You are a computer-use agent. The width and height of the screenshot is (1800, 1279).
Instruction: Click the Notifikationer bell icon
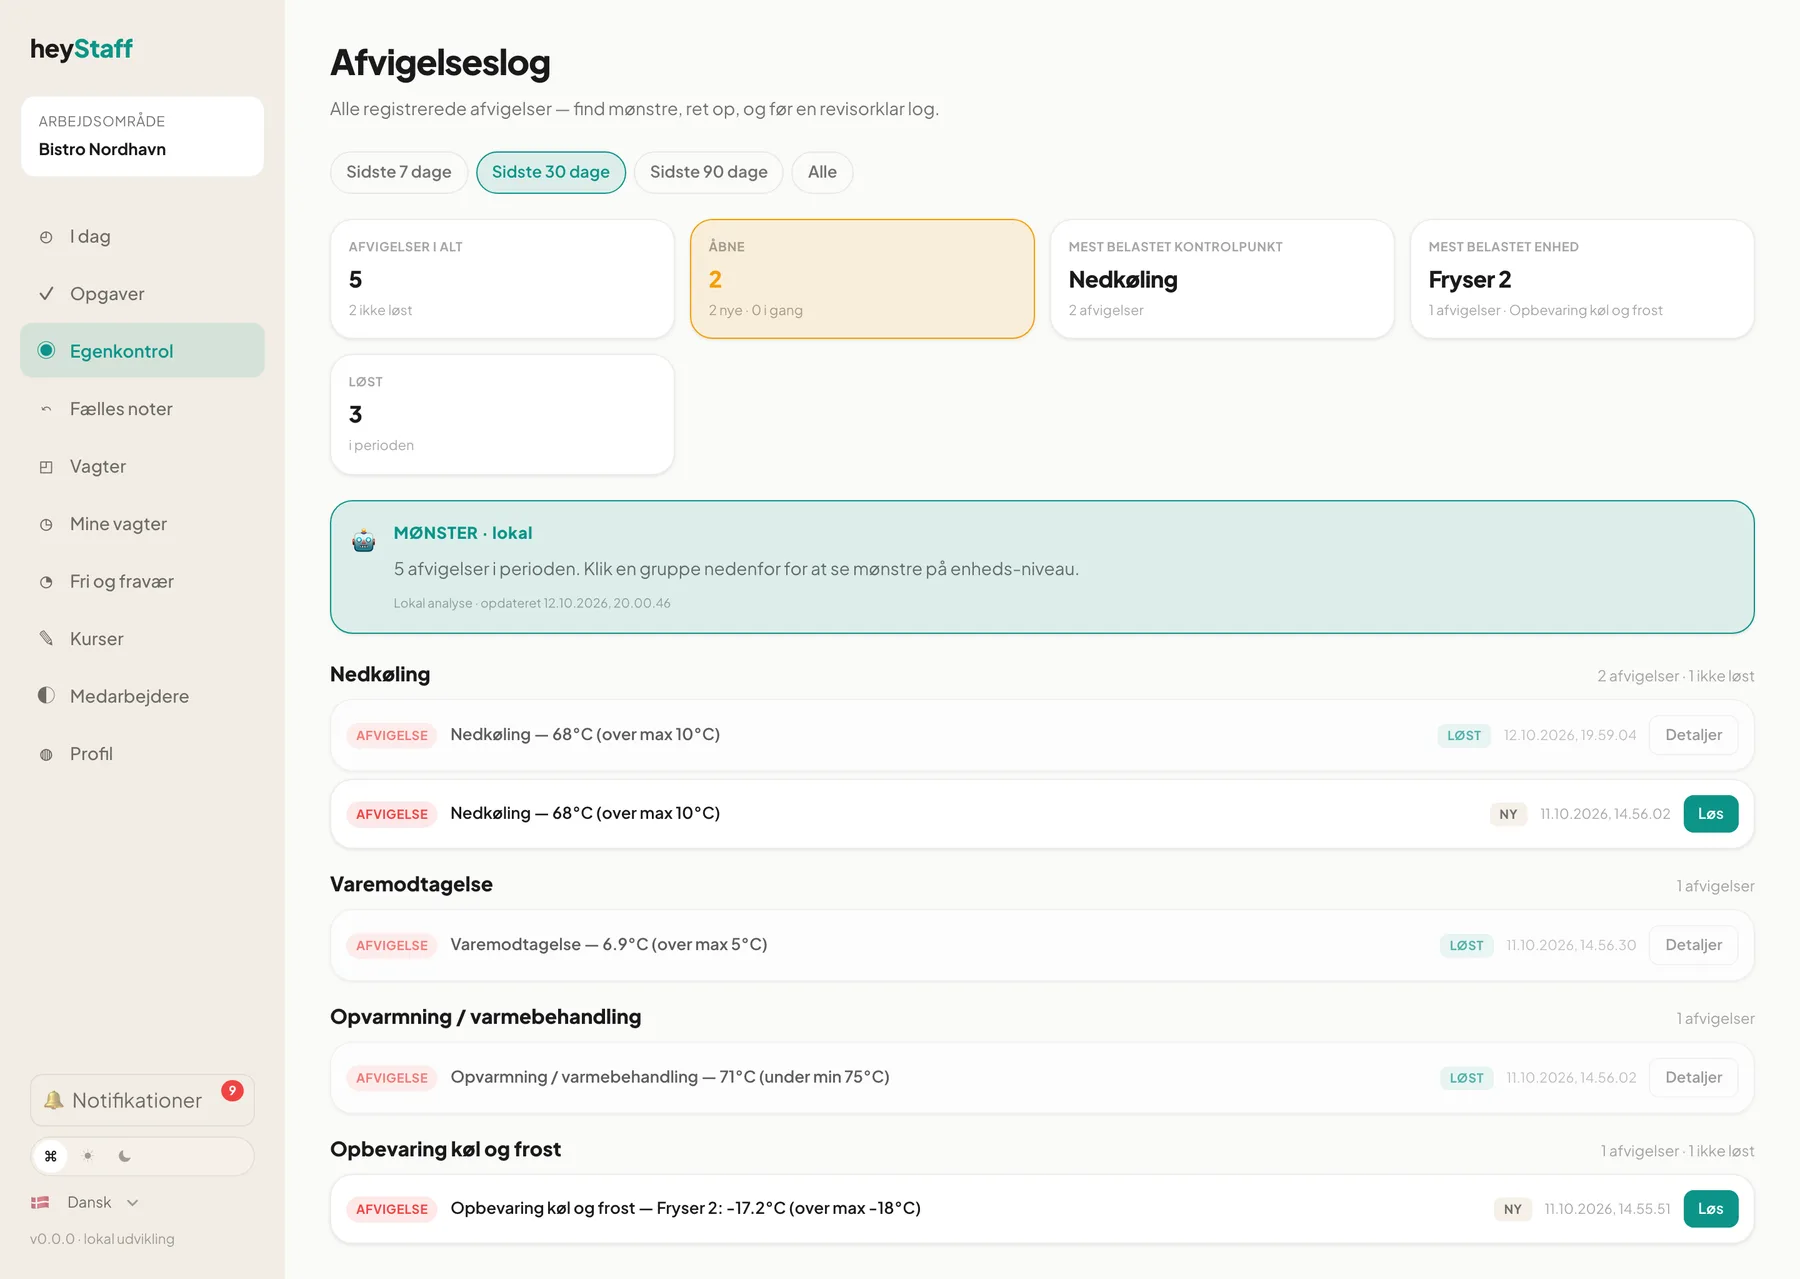[x=53, y=1100]
